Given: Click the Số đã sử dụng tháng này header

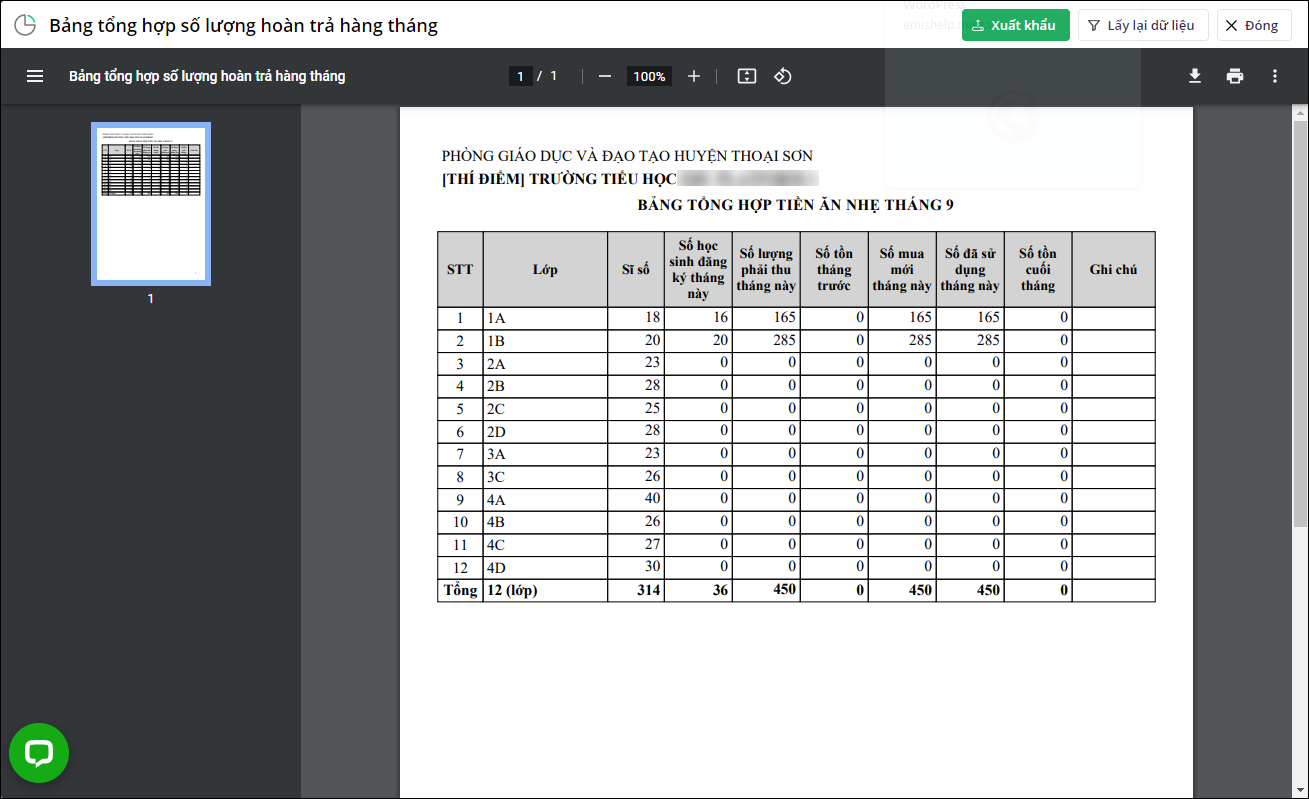Looking at the screenshot, I should coord(970,269).
